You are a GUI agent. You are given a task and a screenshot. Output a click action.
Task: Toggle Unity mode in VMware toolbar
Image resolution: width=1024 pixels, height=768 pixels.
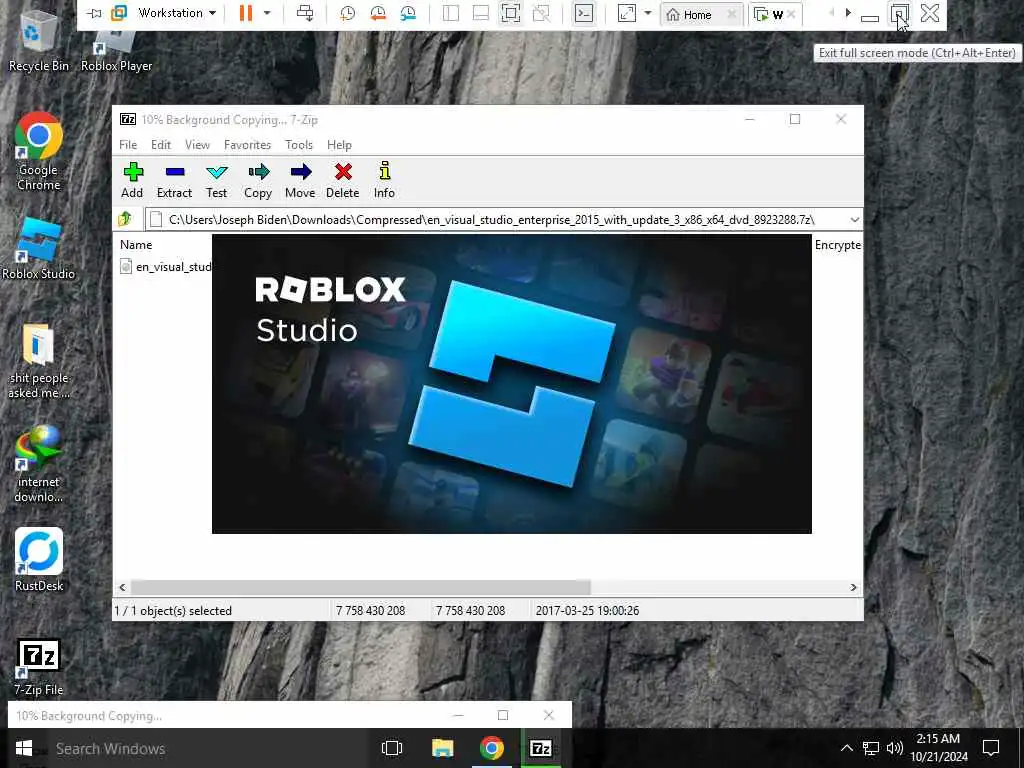[x=541, y=13]
